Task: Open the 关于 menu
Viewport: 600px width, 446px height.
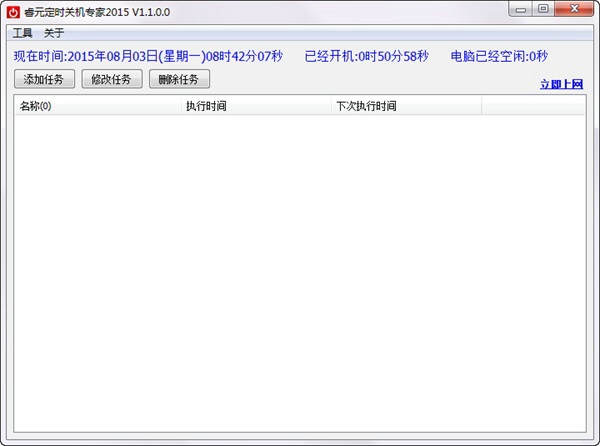Action: pos(54,33)
